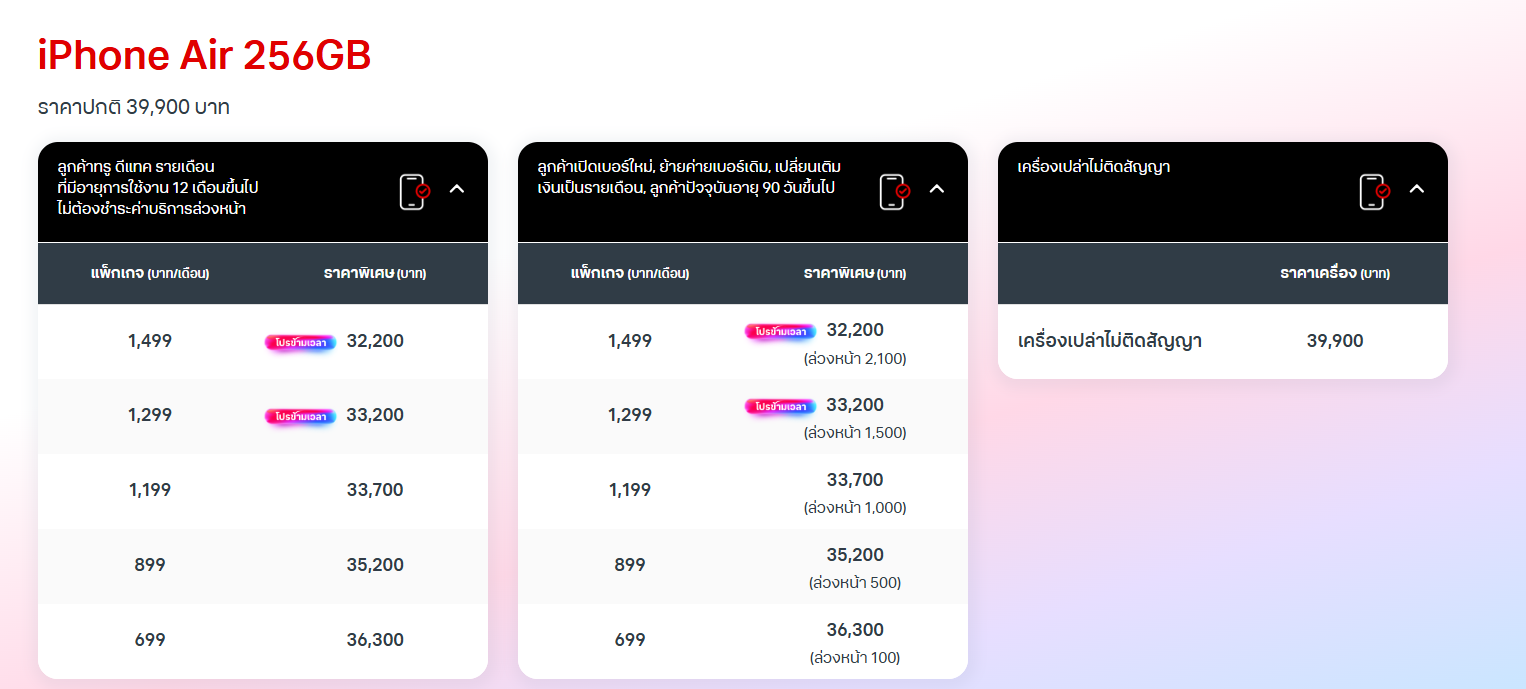Click the iPhone Air 256GB heading
1526x689 pixels.
pyautogui.click(x=204, y=57)
